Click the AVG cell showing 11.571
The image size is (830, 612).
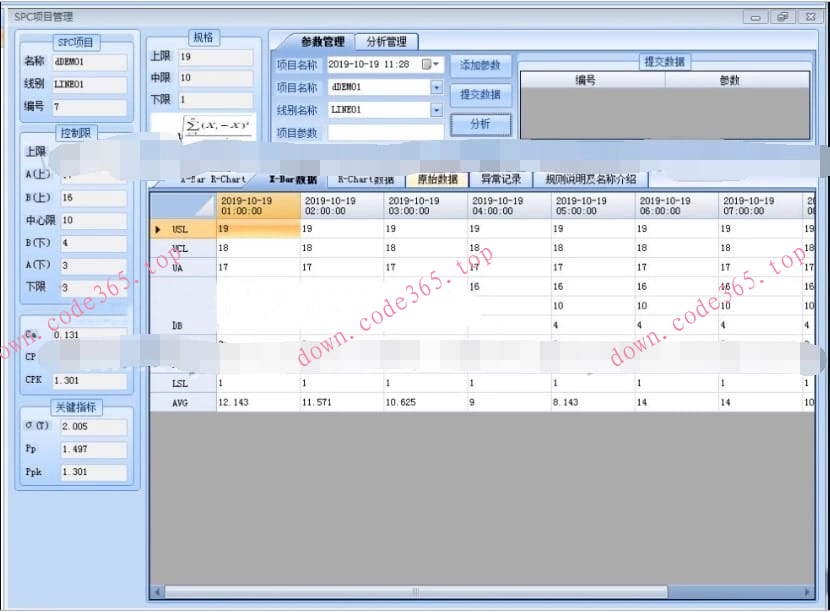[x=342, y=403]
